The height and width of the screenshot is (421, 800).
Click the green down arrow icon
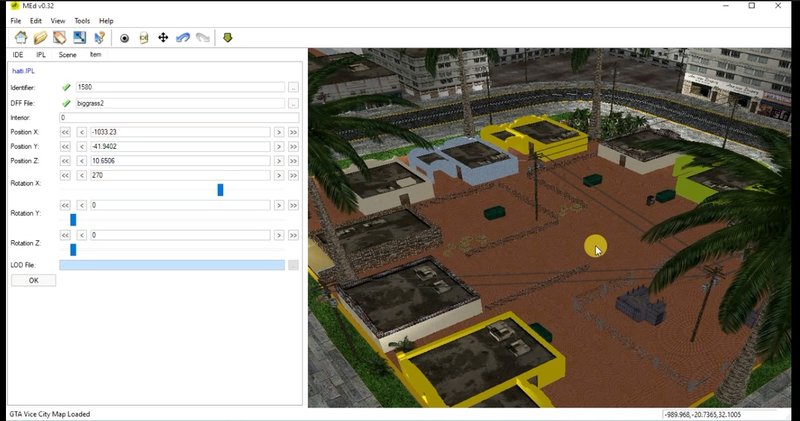(x=228, y=37)
